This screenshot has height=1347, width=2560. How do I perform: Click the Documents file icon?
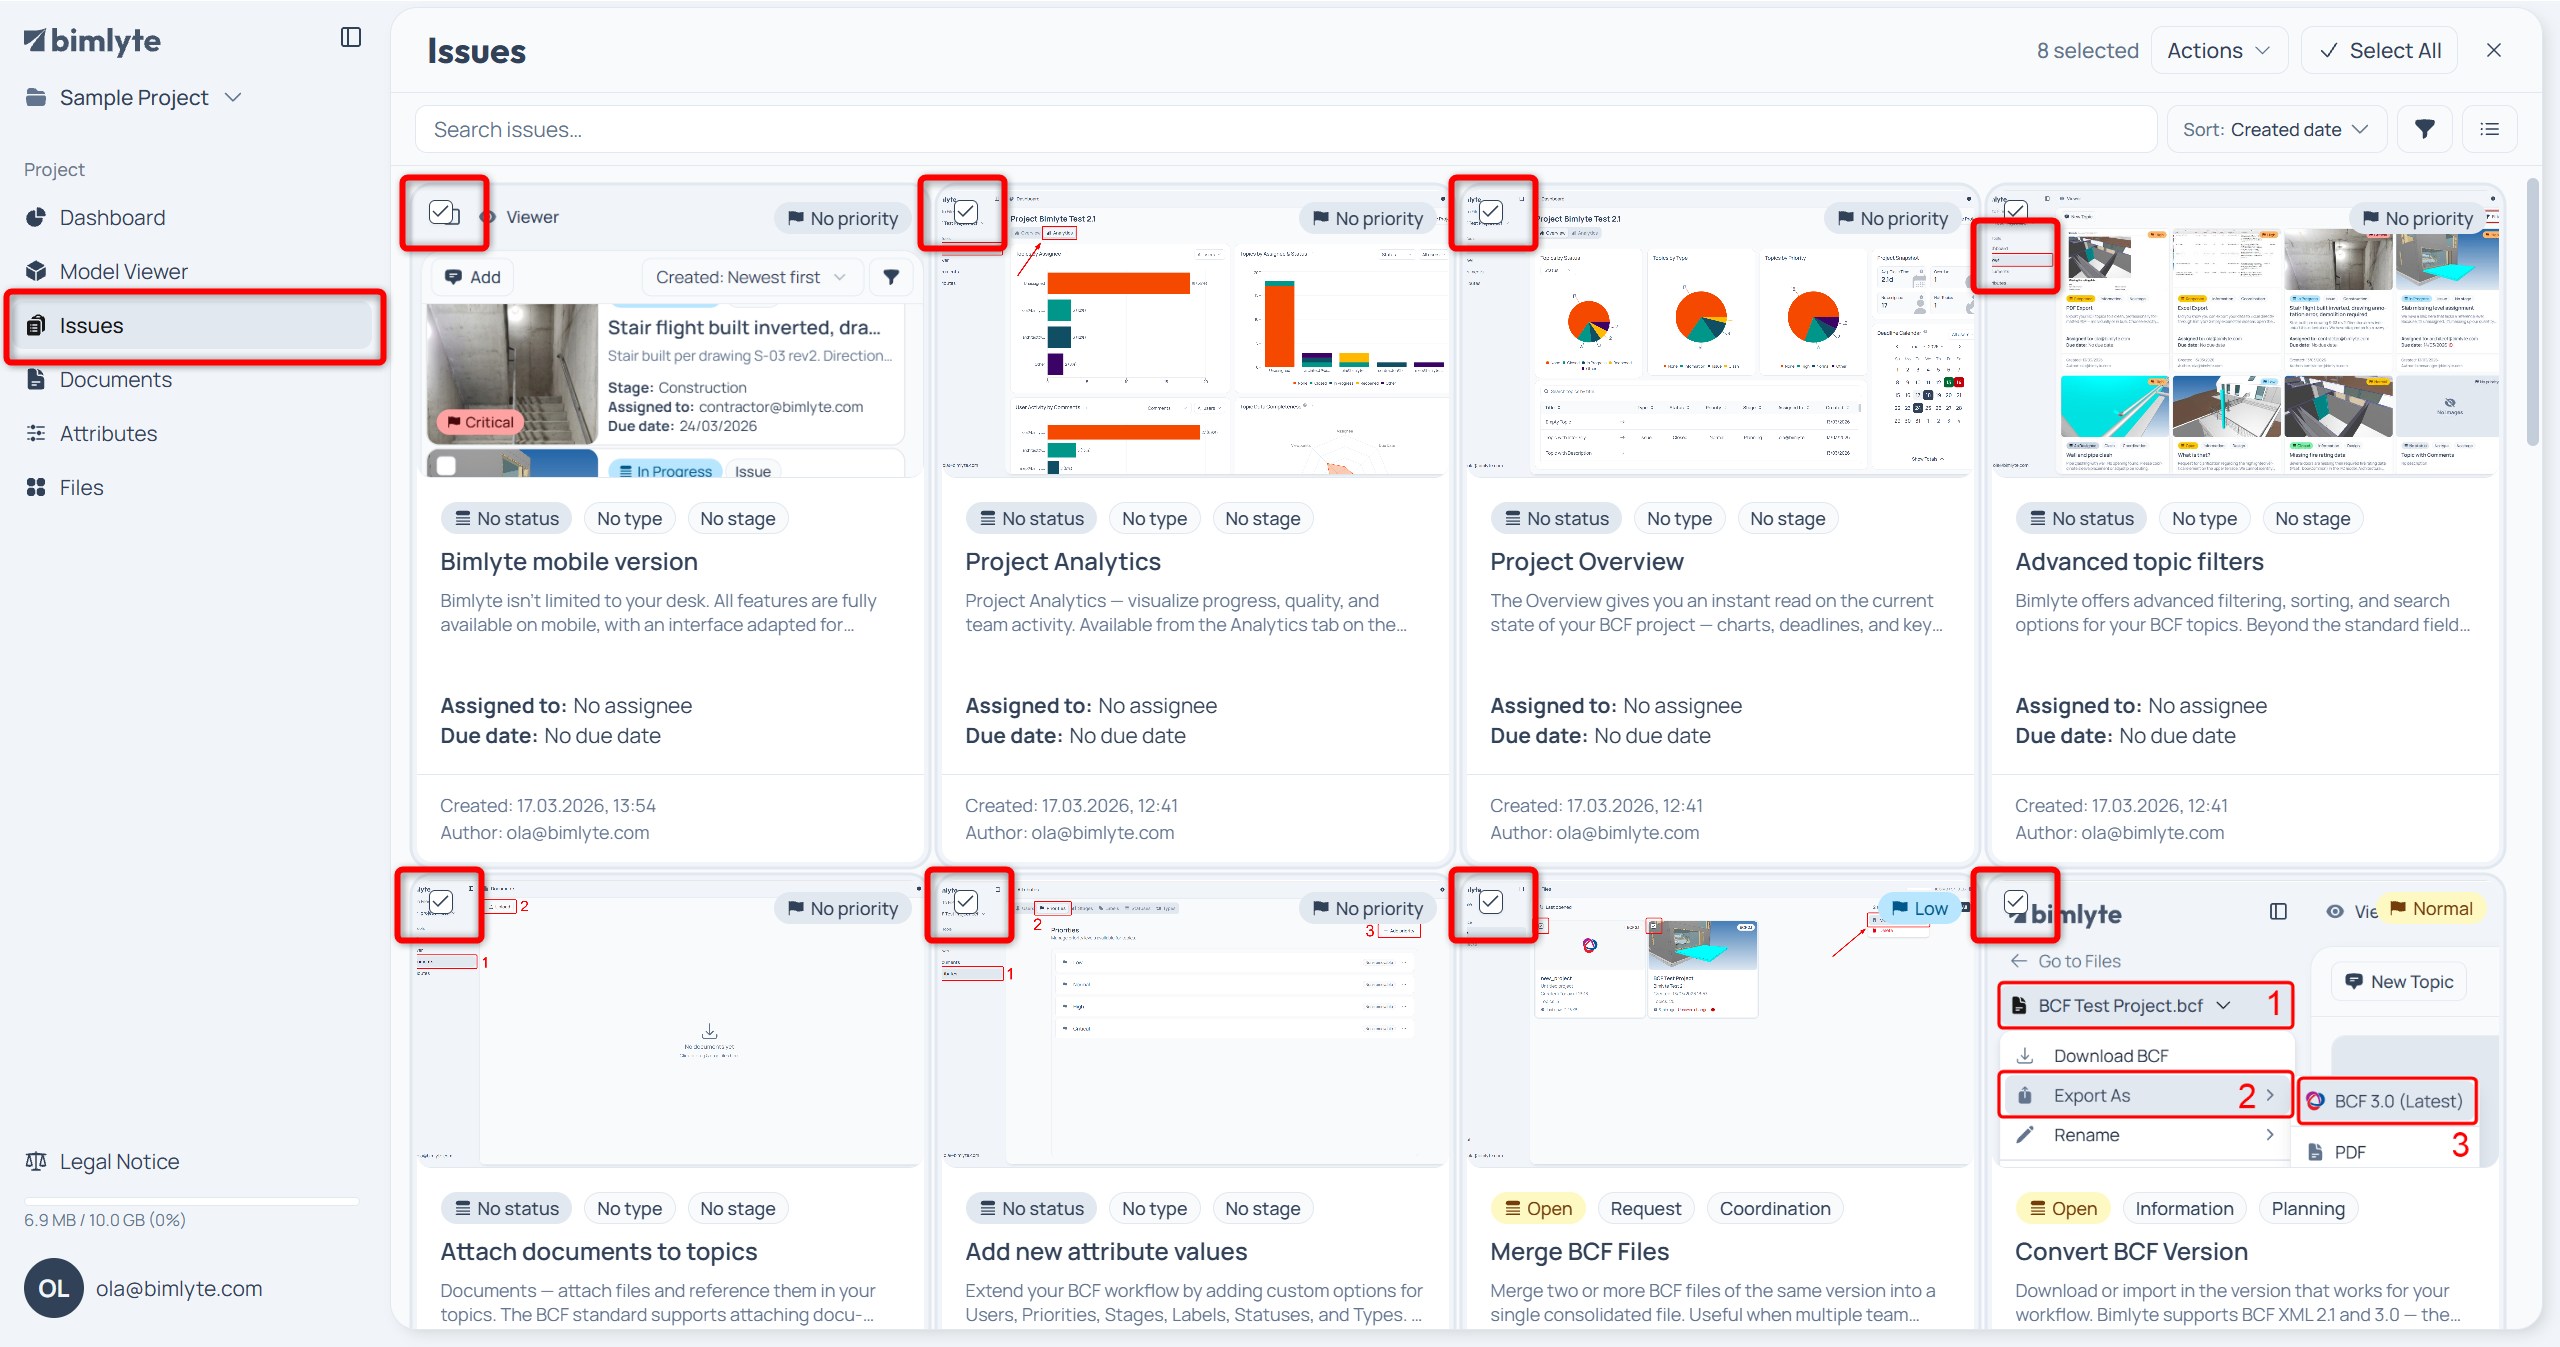coord(36,380)
